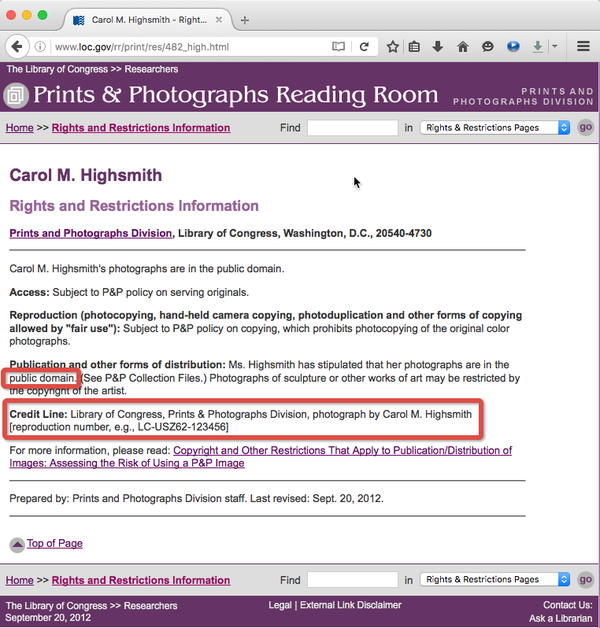This screenshot has width=600, height=628.
Task: Open bottom Rights and Restrictions Information link
Action: (x=141, y=580)
